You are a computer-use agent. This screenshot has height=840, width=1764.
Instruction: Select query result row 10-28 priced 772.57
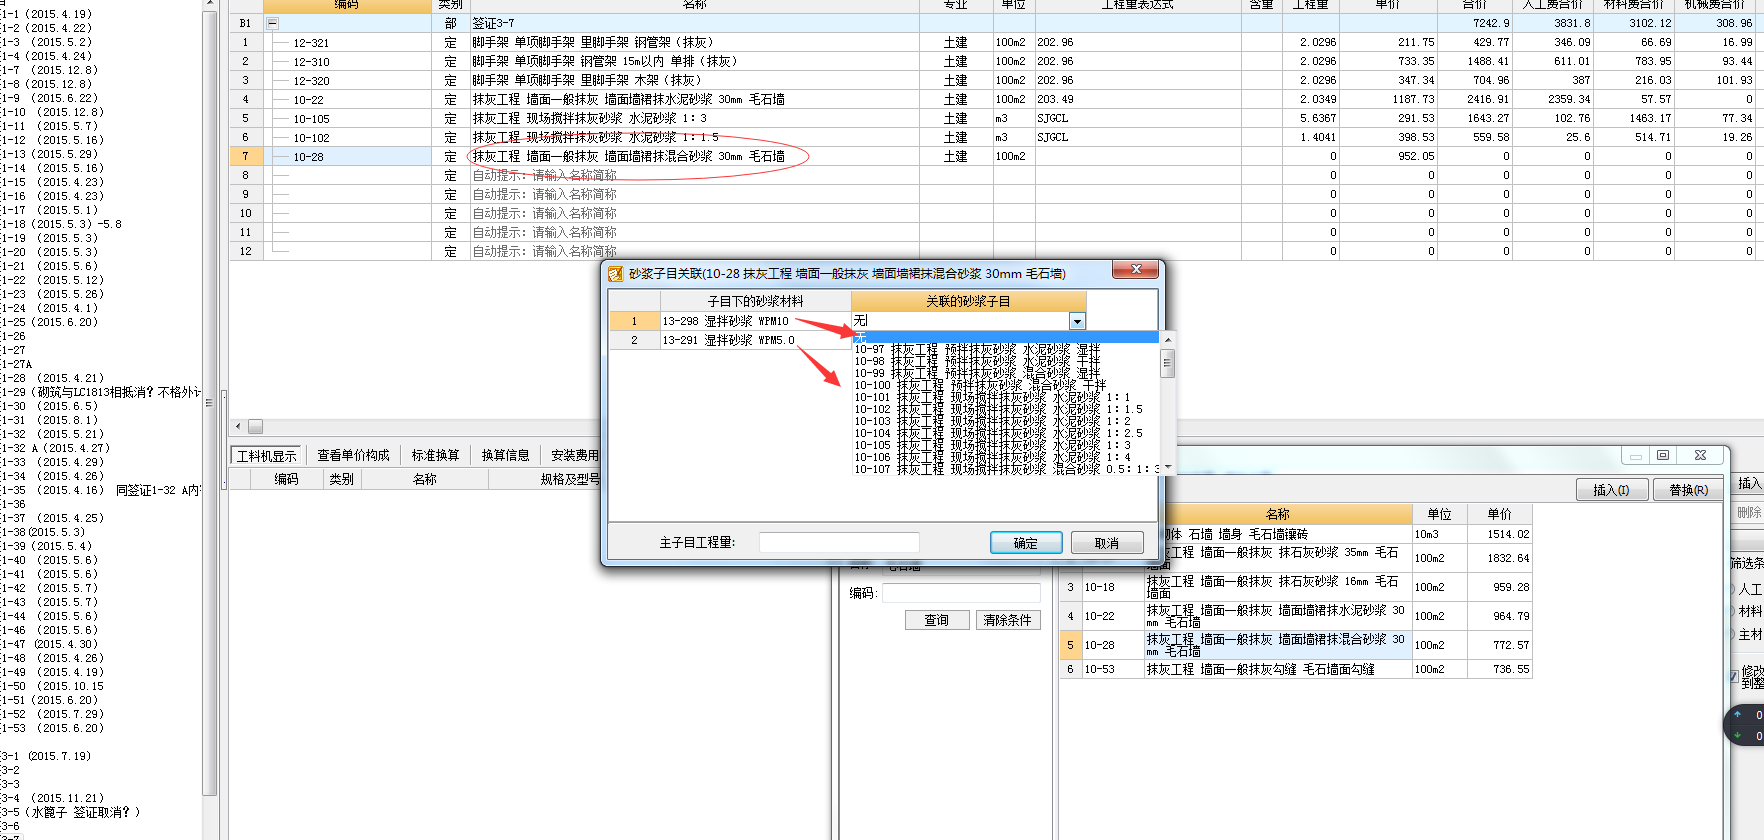(x=1295, y=645)
